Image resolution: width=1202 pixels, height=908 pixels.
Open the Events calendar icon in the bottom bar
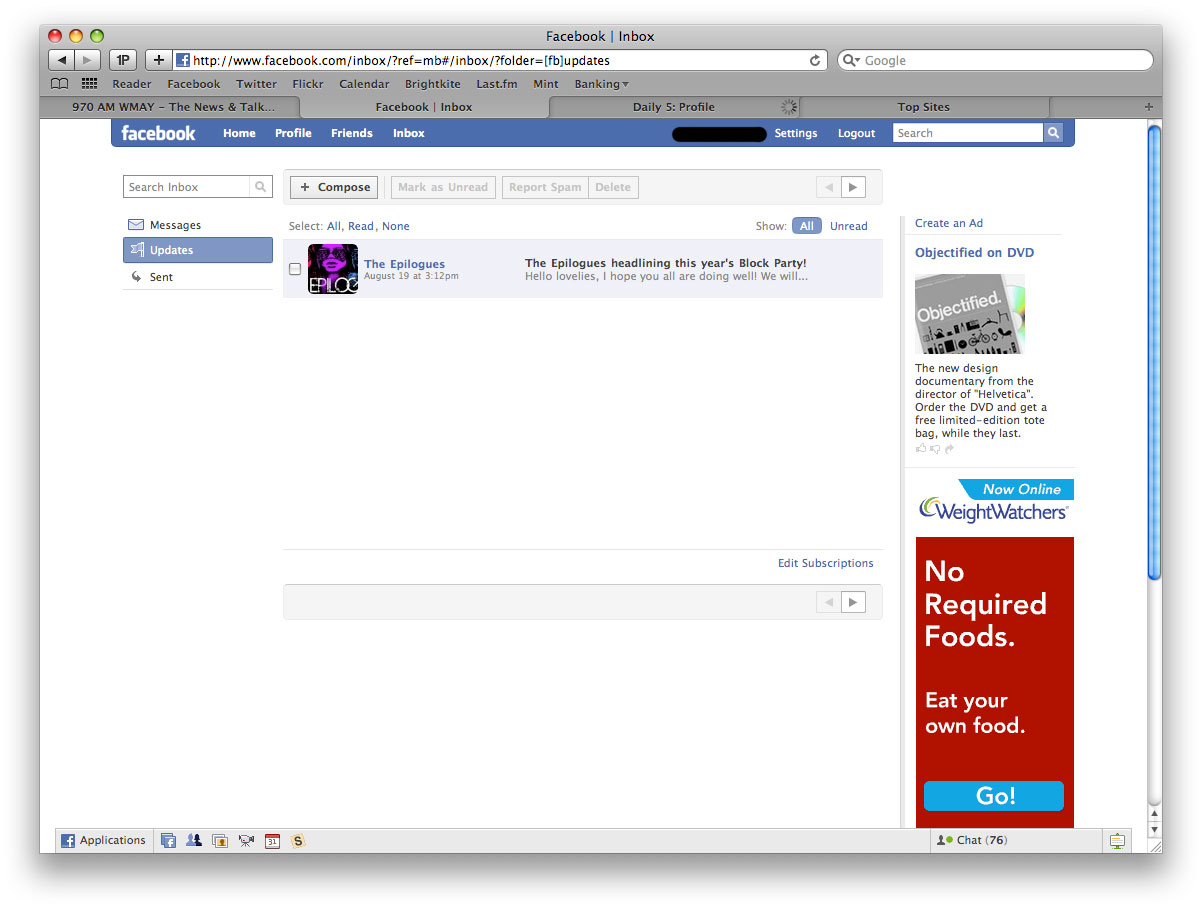(272, 841)
